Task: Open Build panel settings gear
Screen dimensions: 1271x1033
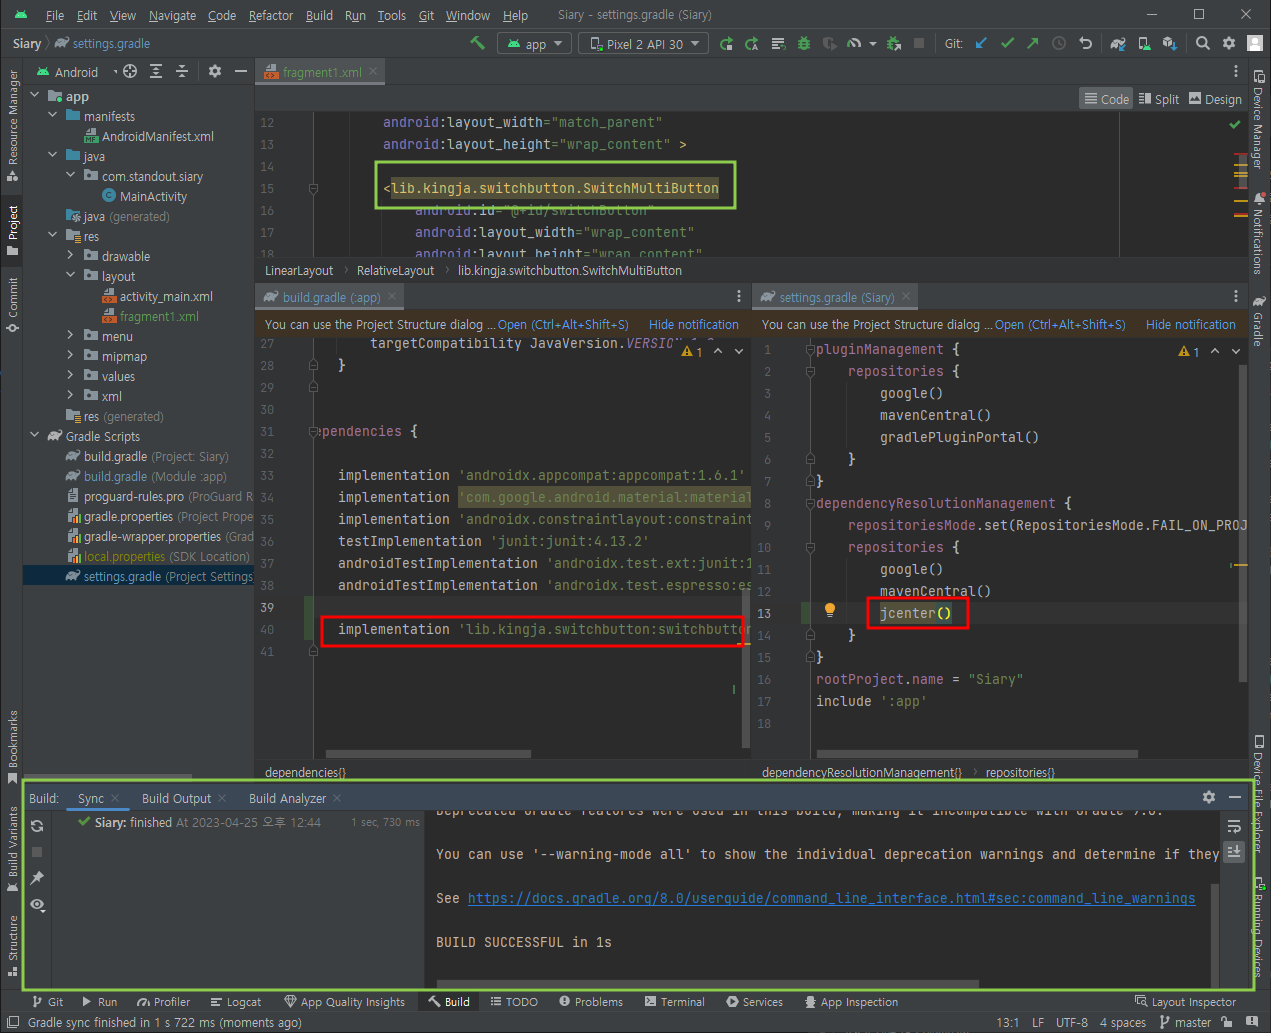Action: pos(1209,797)
